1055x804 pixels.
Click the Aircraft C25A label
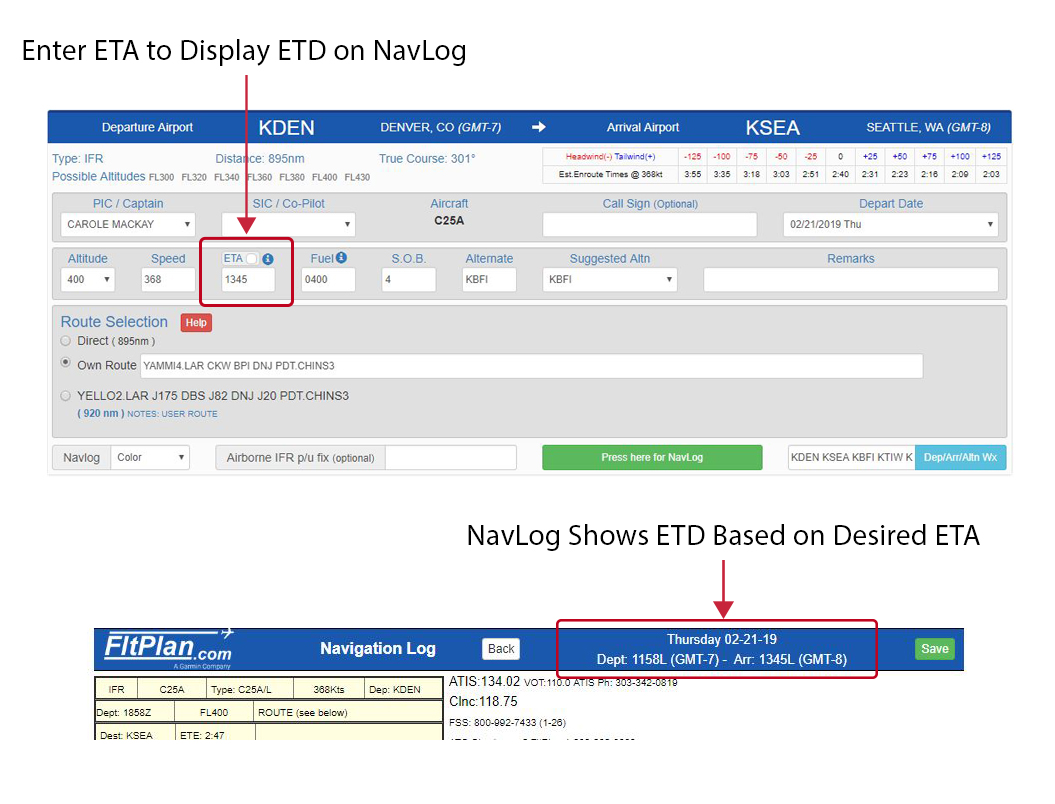click(x=449, y=221)
